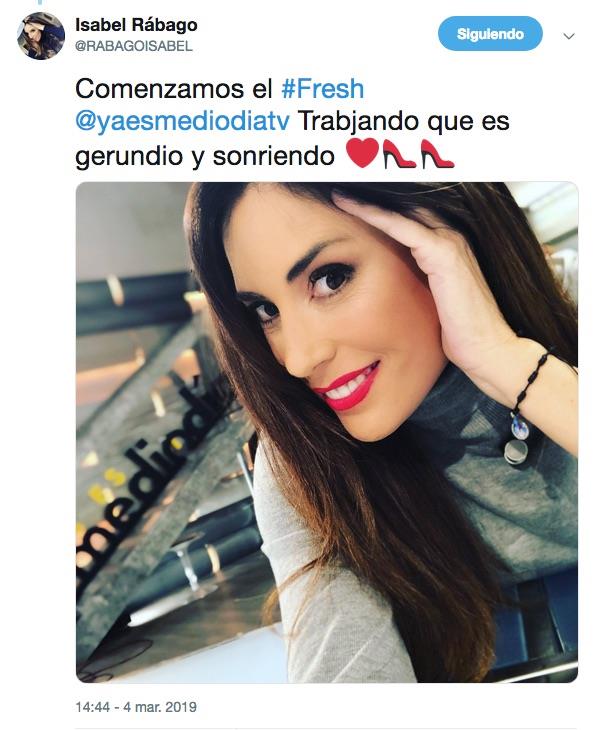
Task: Open the 14:44 - 4 mar. 2019 timestamp
Action: (136, 707)
